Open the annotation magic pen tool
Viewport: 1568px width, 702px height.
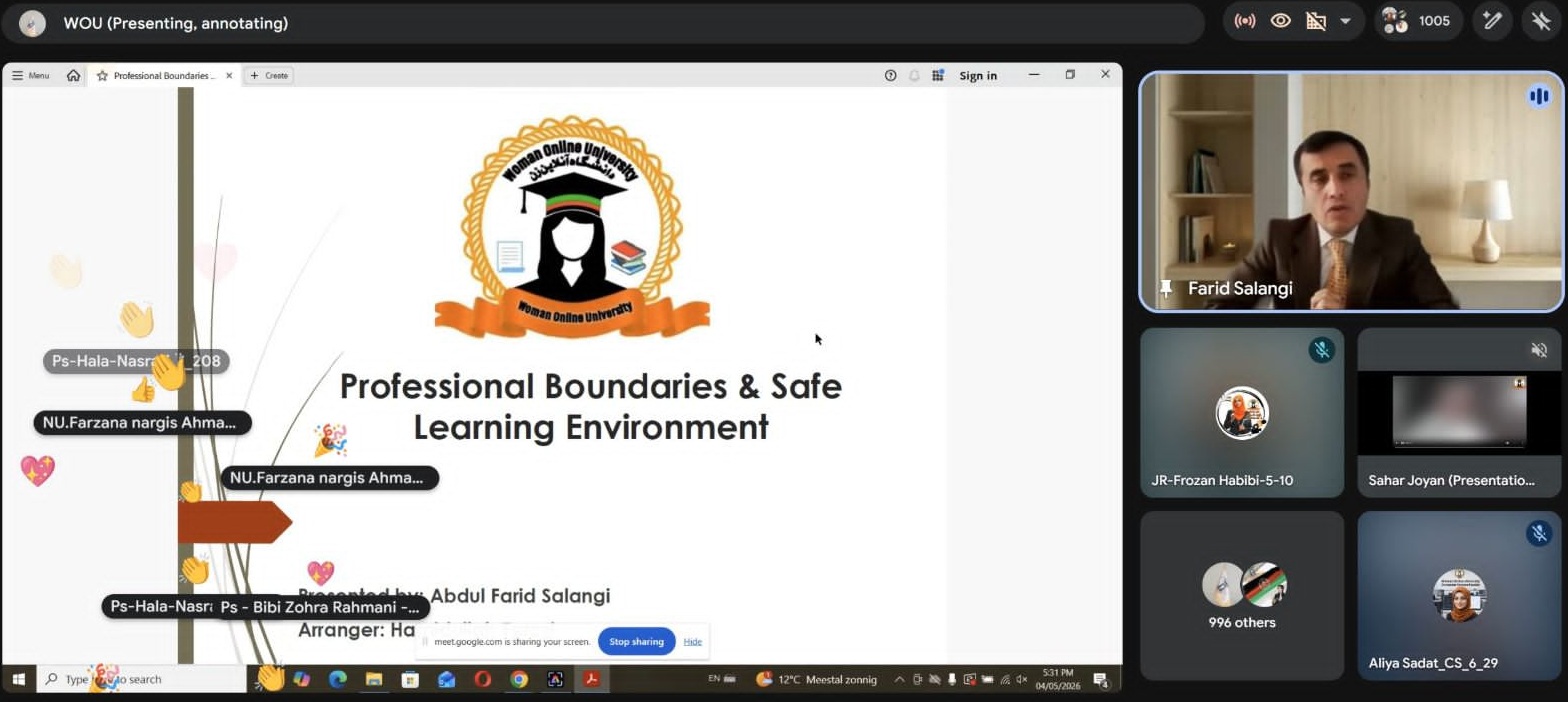[1493, 21]
